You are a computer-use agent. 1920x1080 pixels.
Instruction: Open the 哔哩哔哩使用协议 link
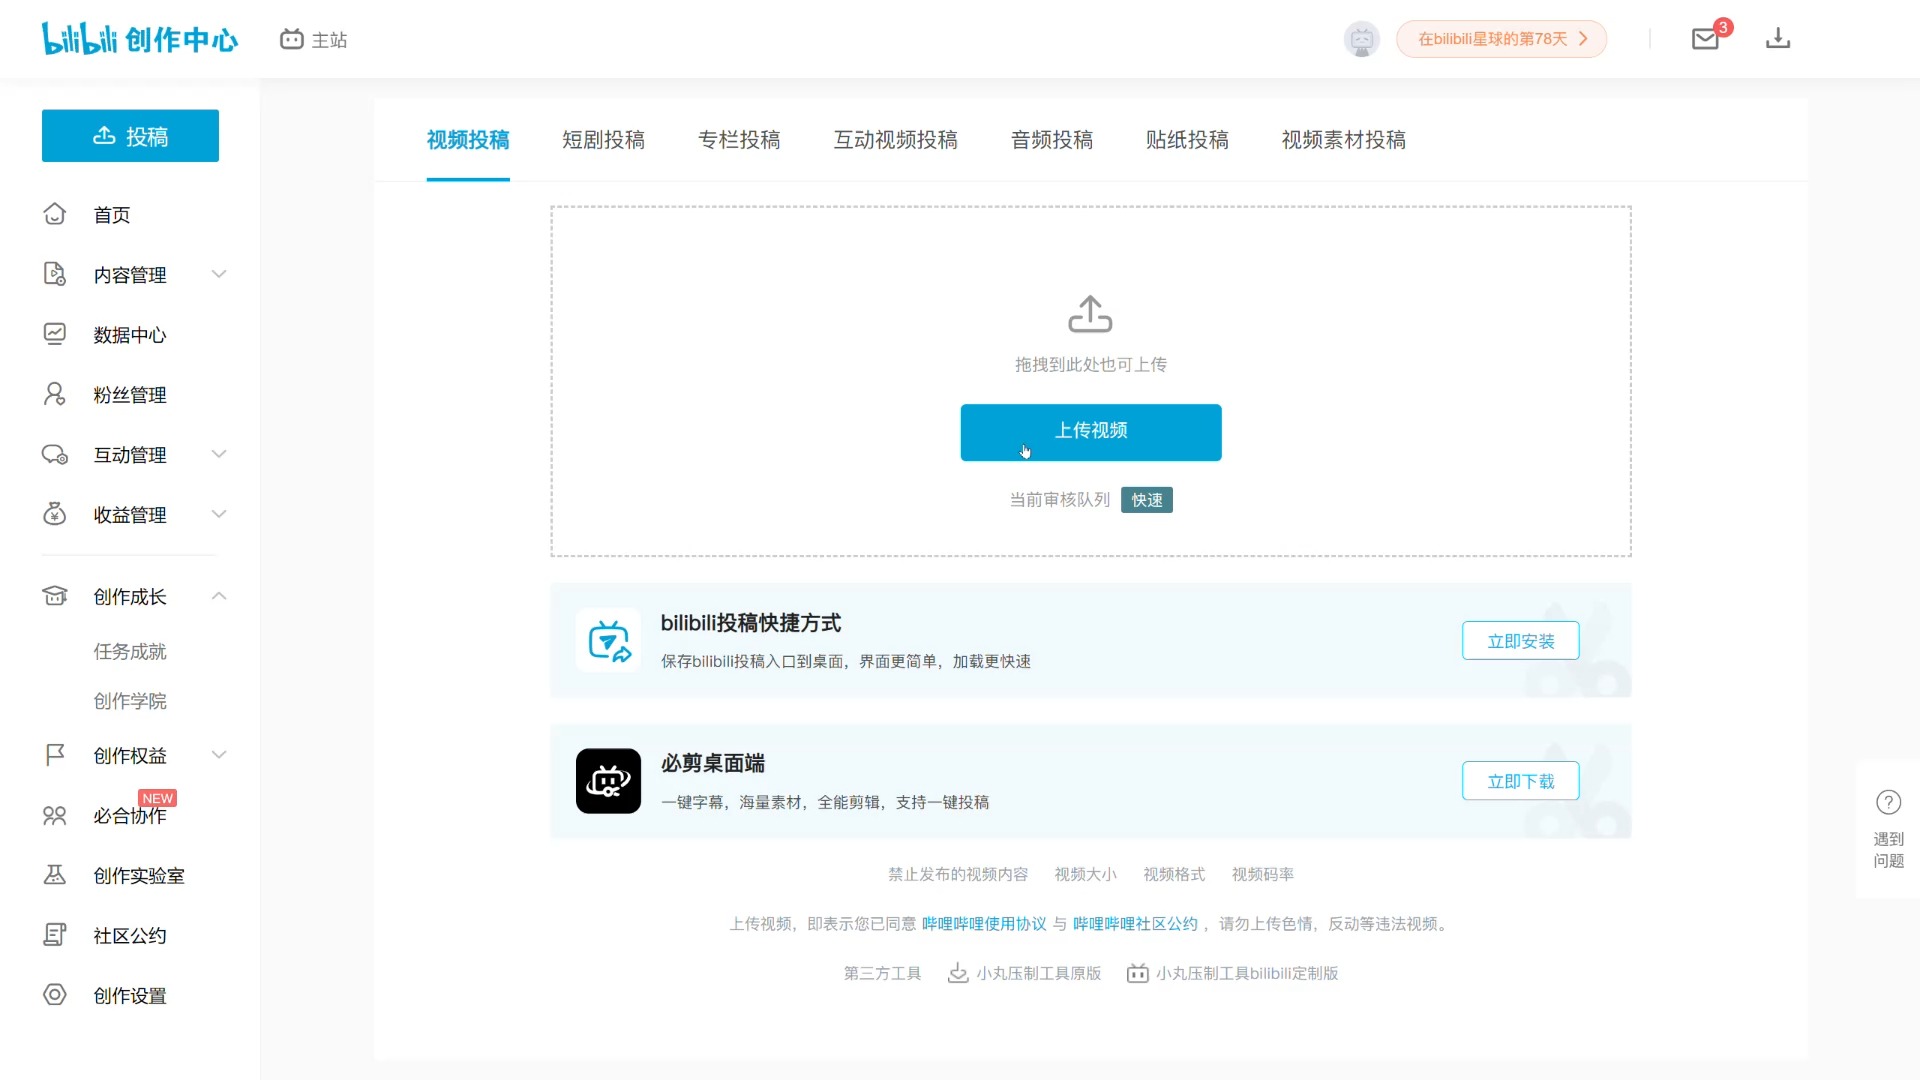coord(984,924)
